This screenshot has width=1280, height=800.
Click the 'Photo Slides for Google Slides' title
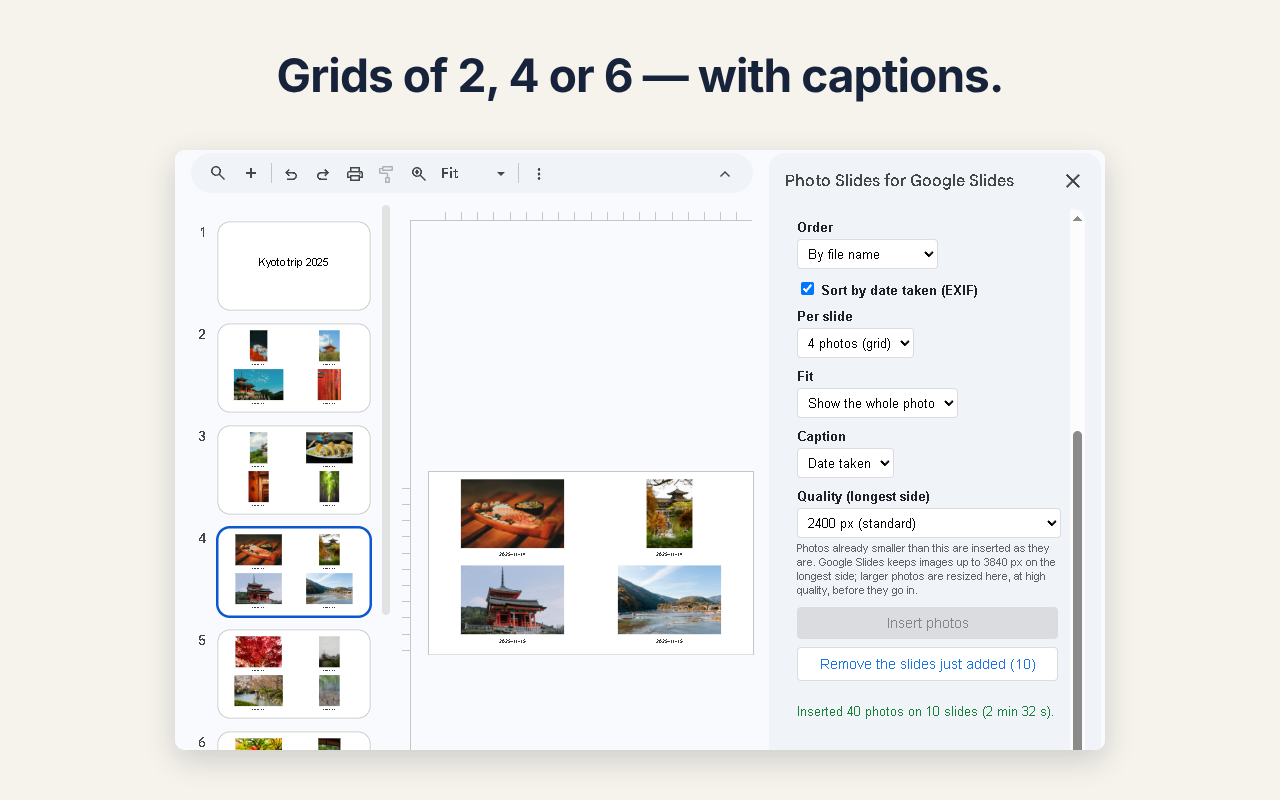pyautogui.click(x=899, y=181)
